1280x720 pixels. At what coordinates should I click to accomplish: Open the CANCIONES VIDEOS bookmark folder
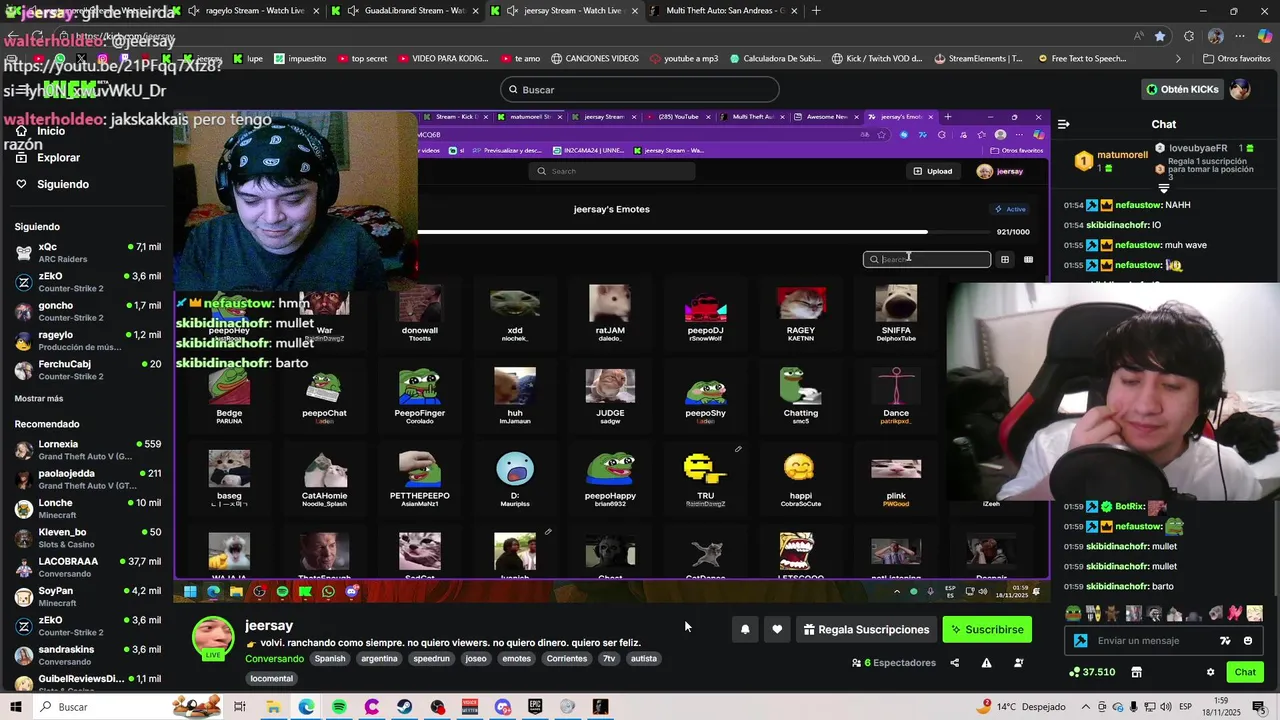coord(595,59)
